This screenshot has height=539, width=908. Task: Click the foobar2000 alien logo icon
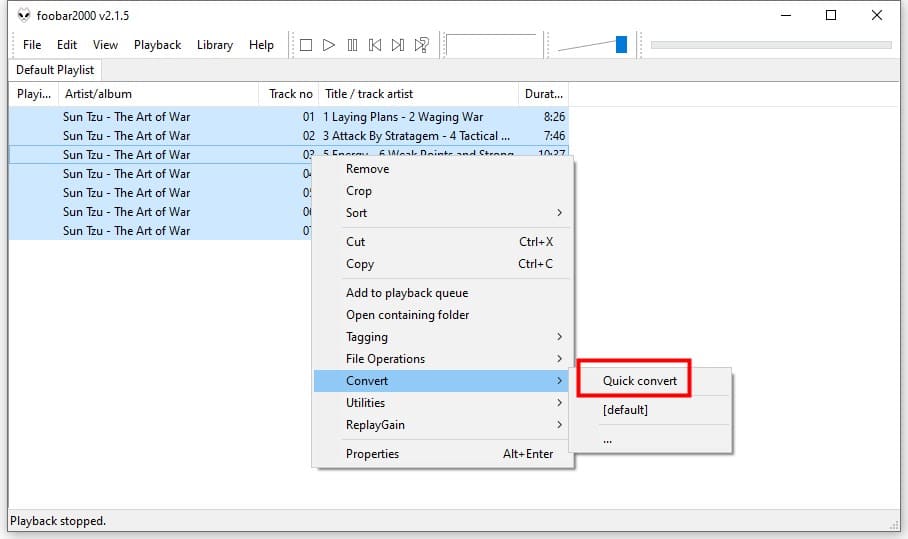tap(24, 15)
